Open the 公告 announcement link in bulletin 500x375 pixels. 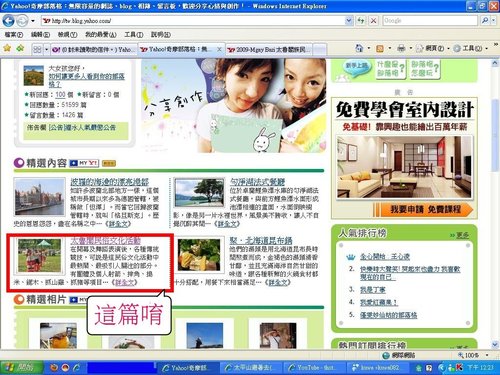pyautogui.click(x=82, y=127)
